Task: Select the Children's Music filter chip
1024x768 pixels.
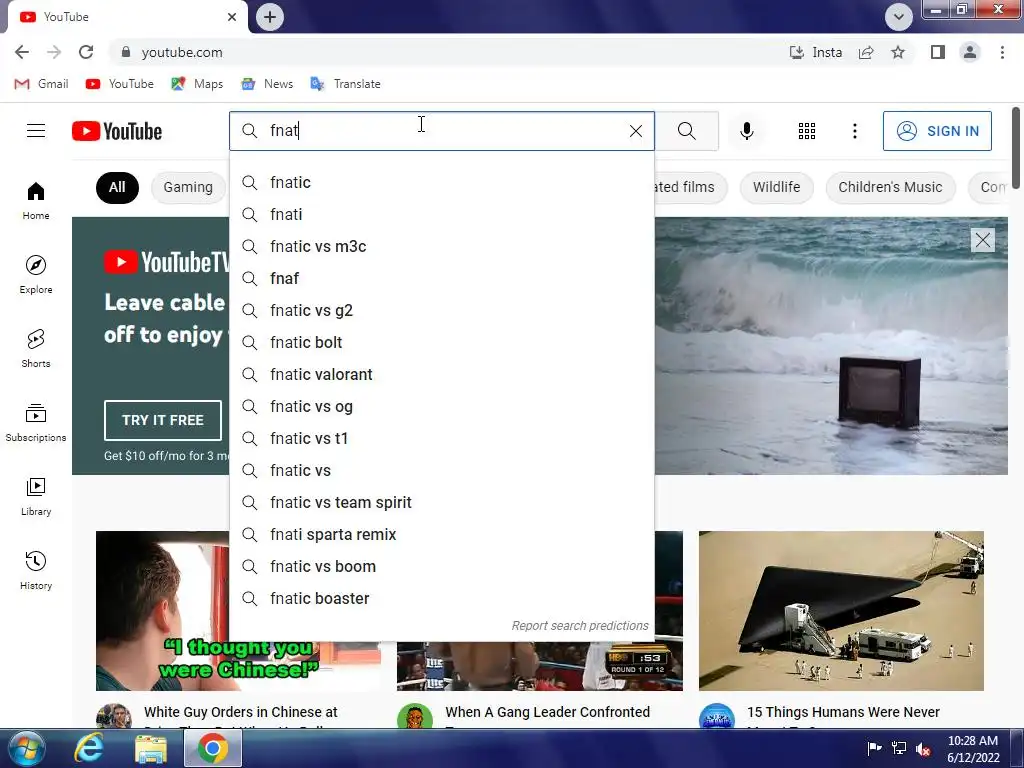Action: click(890, 187)
